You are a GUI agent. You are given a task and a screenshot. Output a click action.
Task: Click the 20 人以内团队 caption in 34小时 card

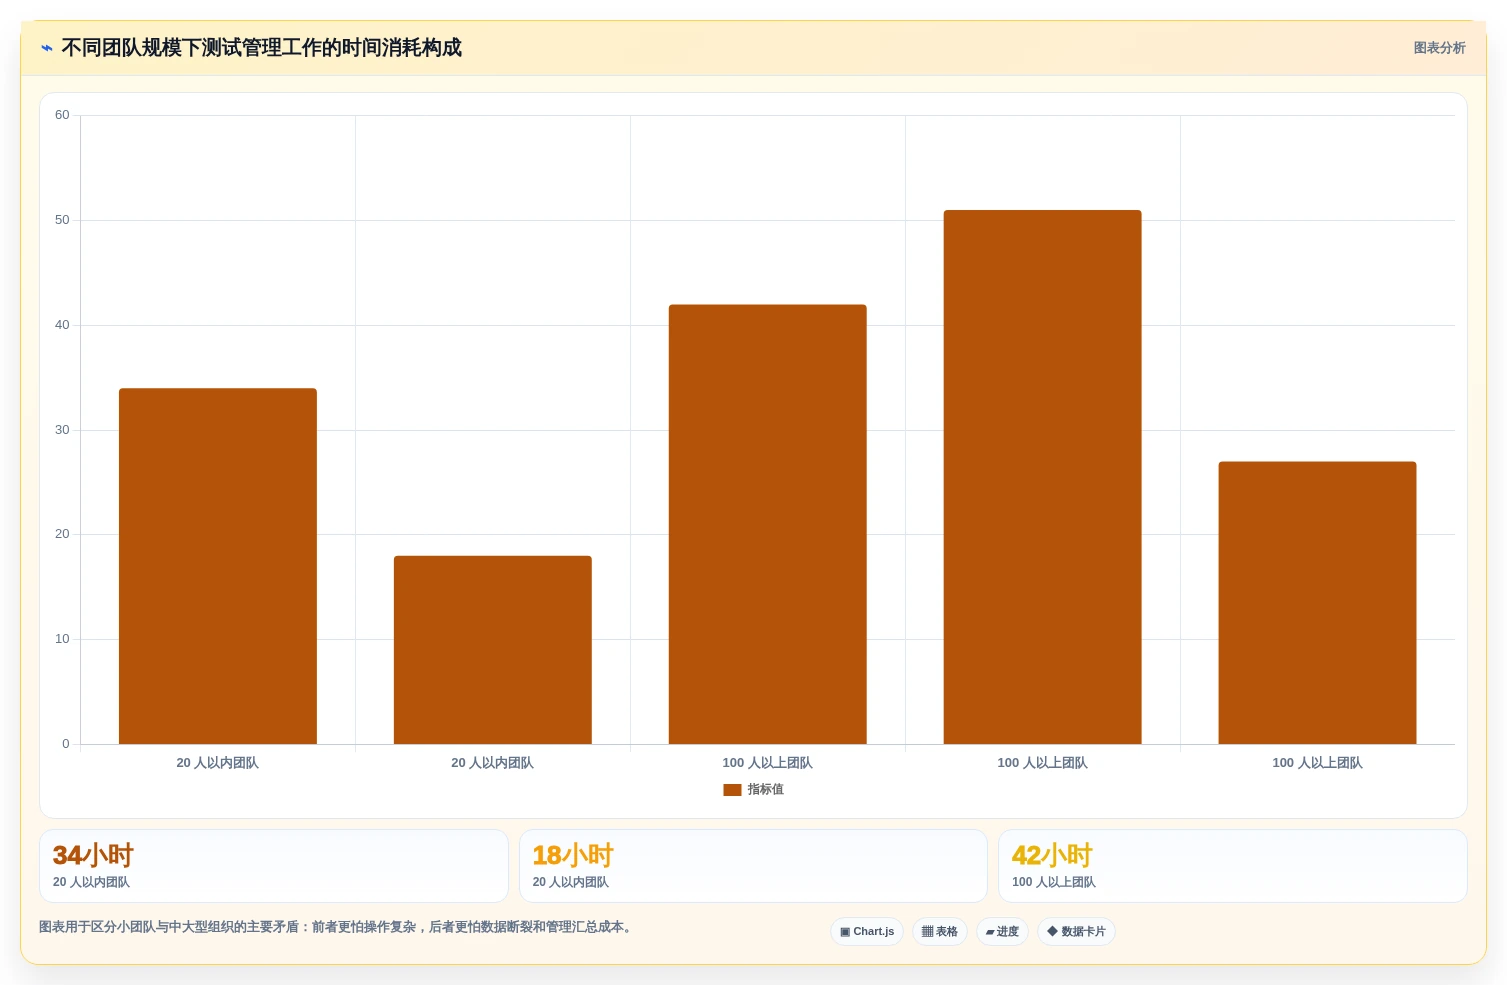[x=91, y=882]
